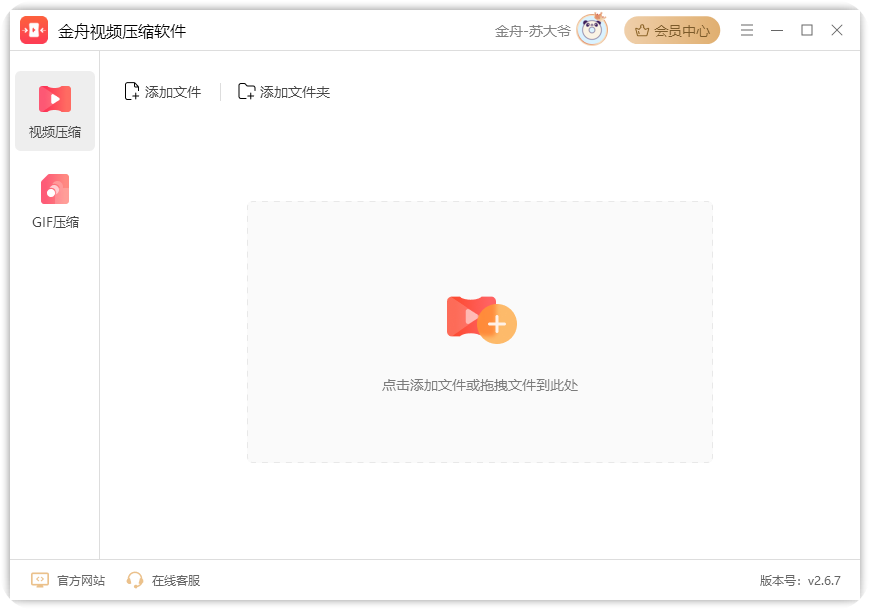Maximize the application window
Screen dimensions: 870x610
point(807,30)
